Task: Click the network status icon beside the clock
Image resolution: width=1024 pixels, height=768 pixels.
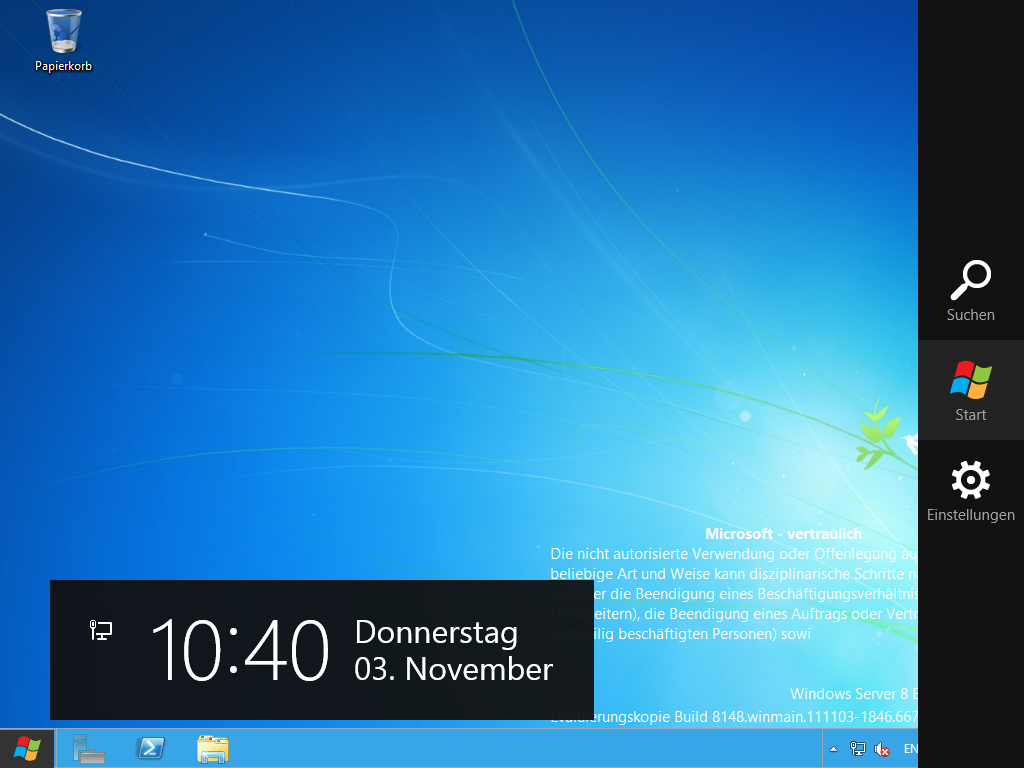Action: (101, 630)
